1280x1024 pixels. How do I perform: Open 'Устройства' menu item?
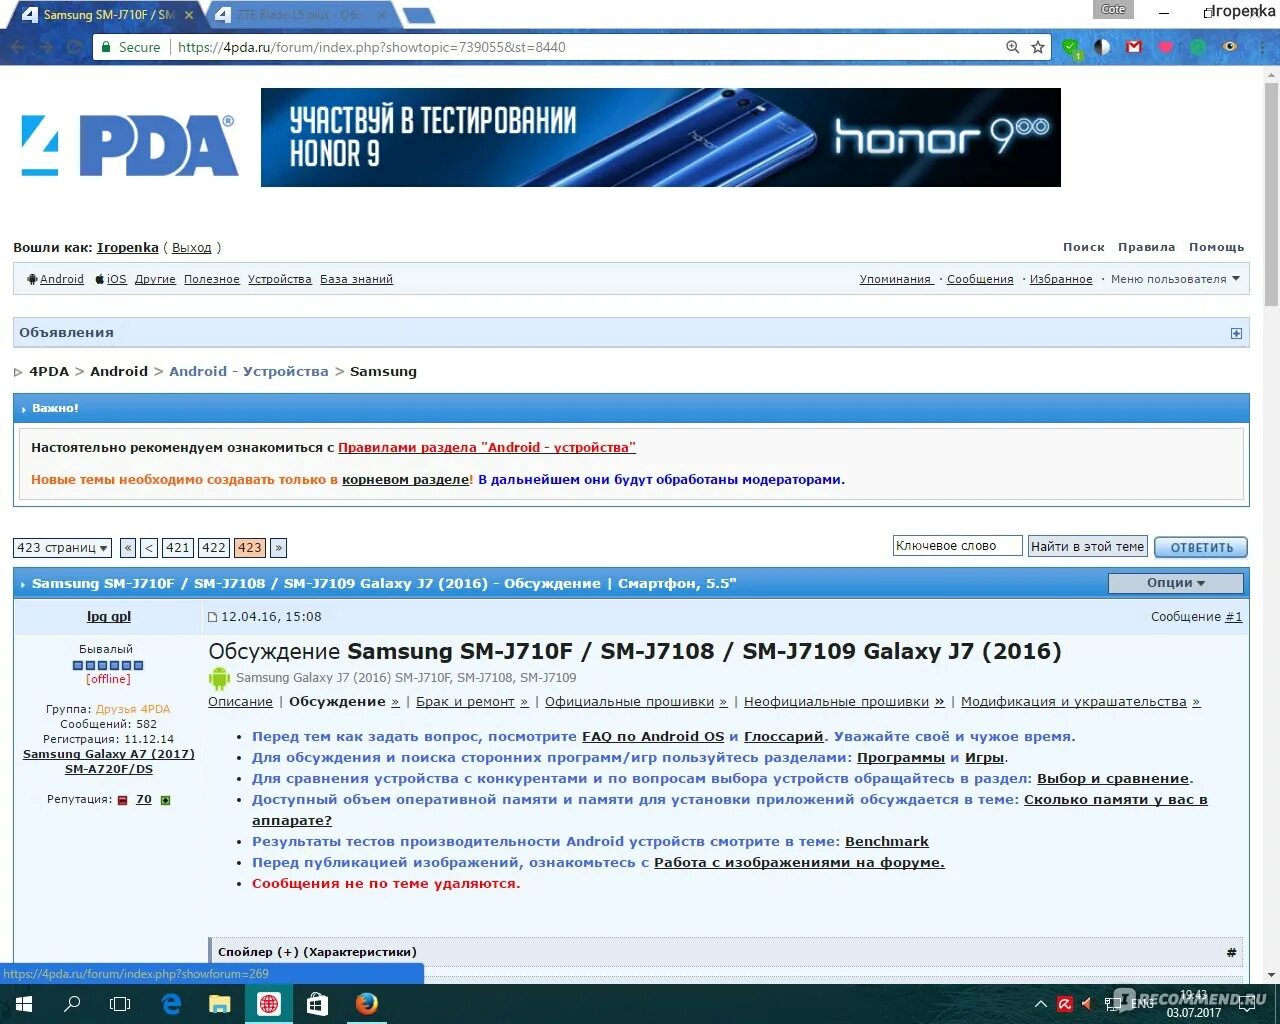point(280,279)
